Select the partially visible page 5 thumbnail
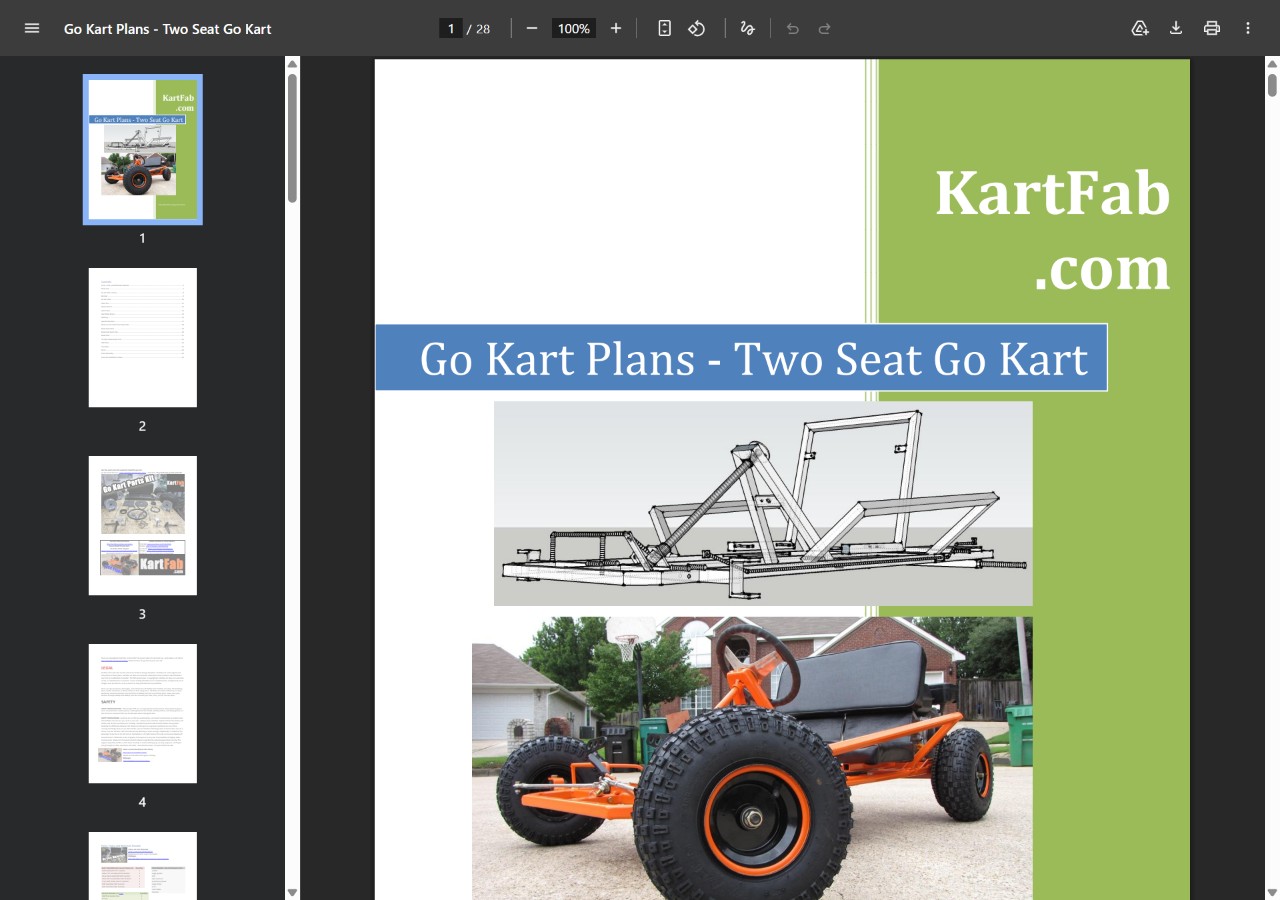Viewport: 1280px width, 900px height. click(143, 866)
